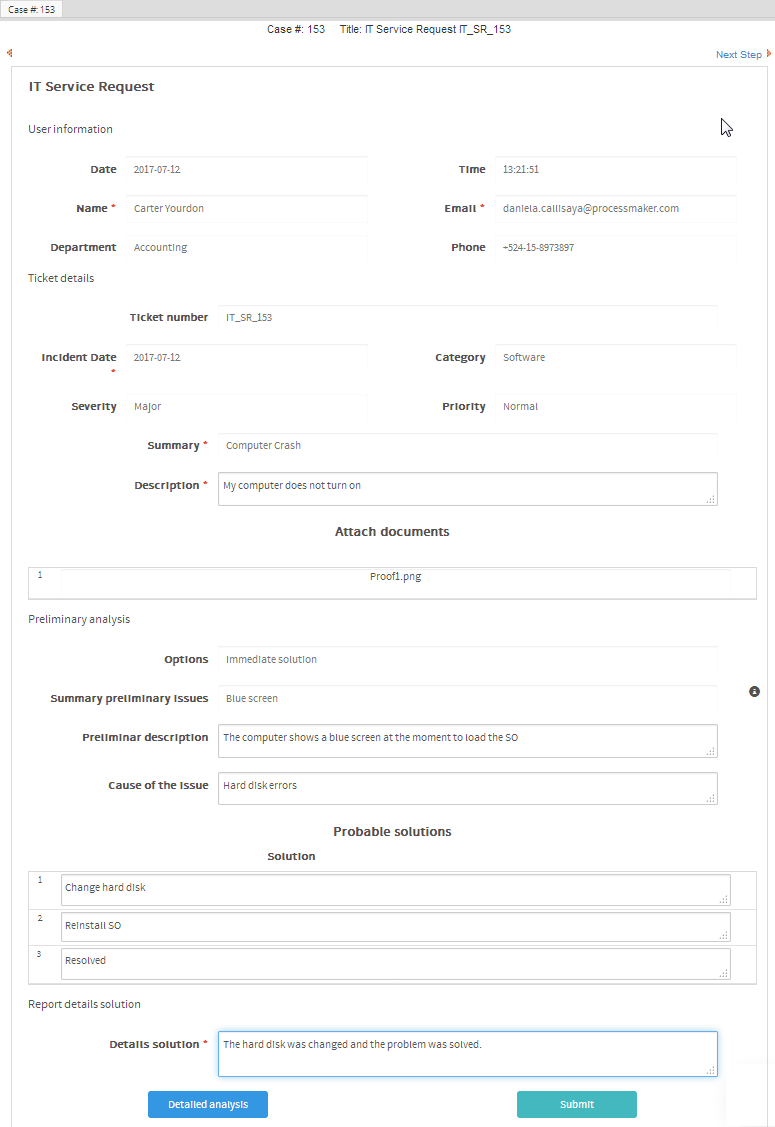Open the attached Proof1.png file

click(395, 577)
